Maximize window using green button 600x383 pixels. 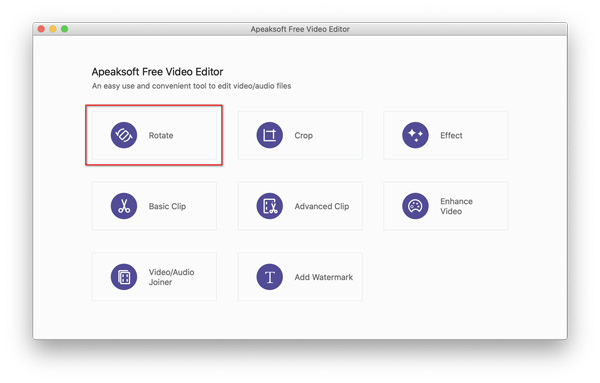65,29
